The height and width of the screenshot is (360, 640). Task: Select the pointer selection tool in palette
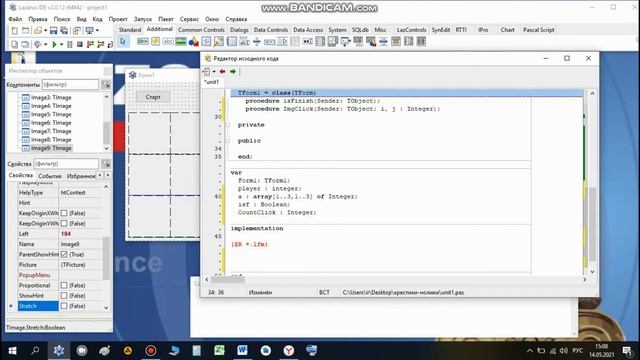click(x=123, y=41)
